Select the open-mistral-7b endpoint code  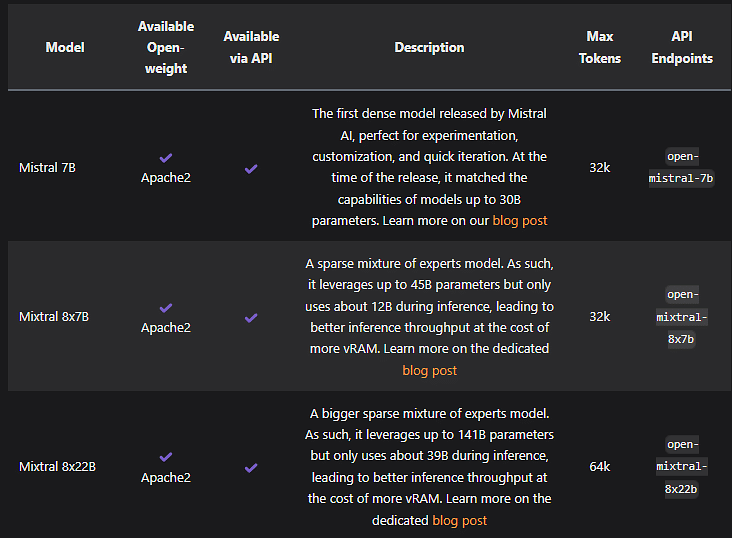pos(682,167)
